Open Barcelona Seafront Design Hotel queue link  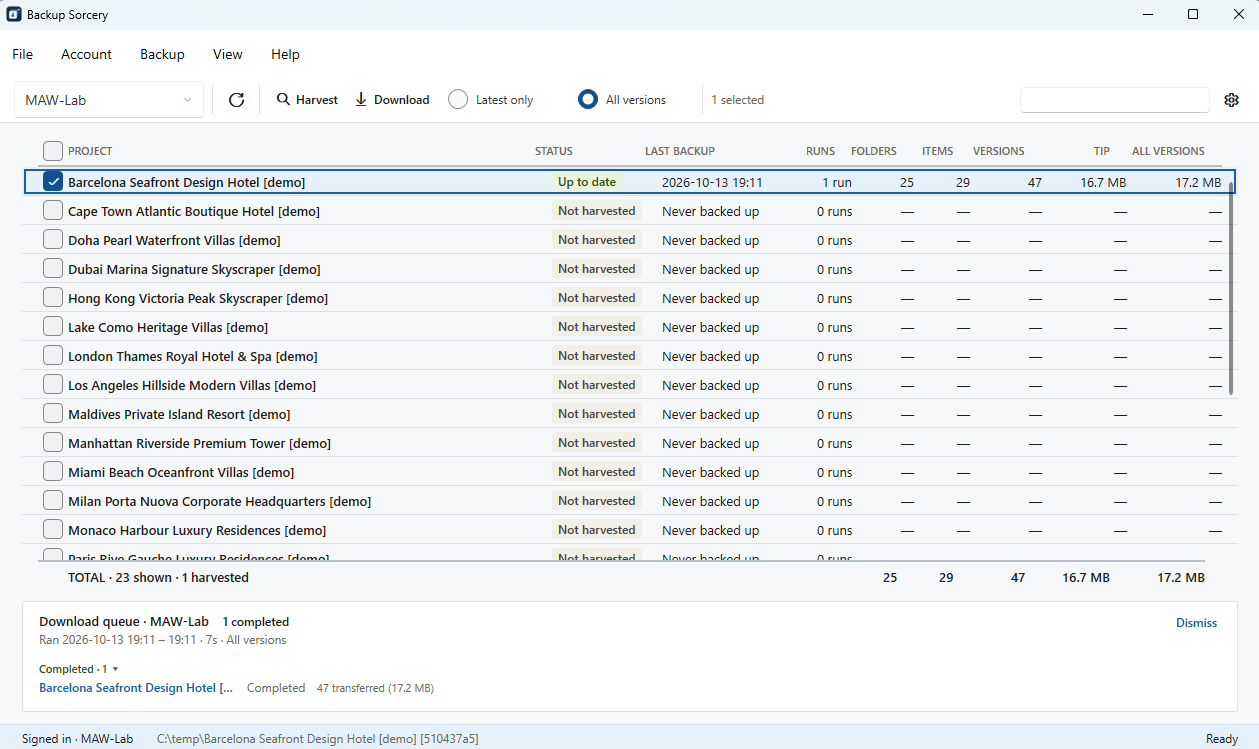tap(136, 688)
